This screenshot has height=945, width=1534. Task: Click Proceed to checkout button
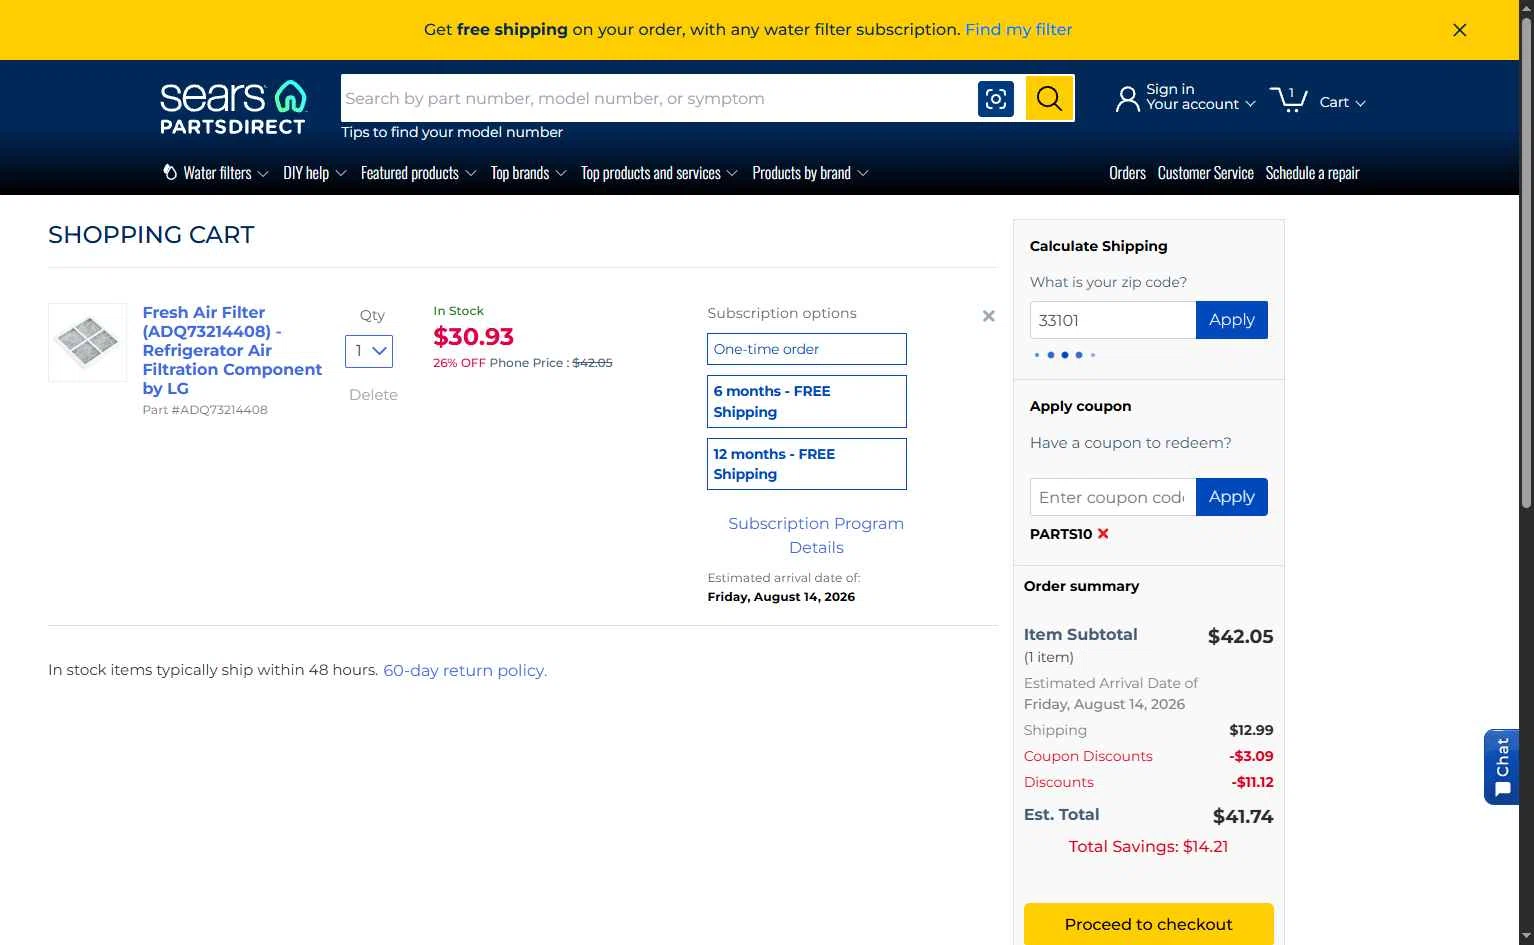[x=1149, y=924]
